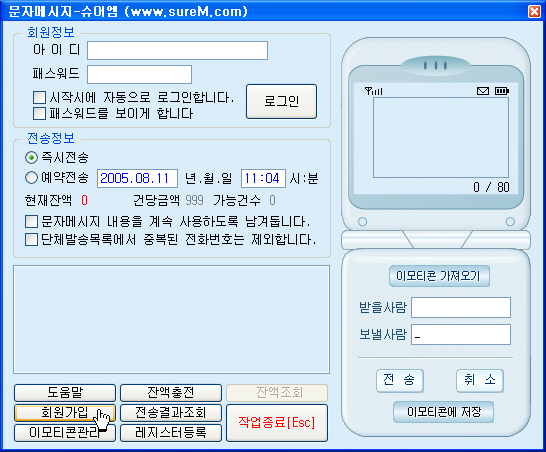Screen dimensions: 546x452
Task: Click the 전 송 send button
Action: [400, 381]
